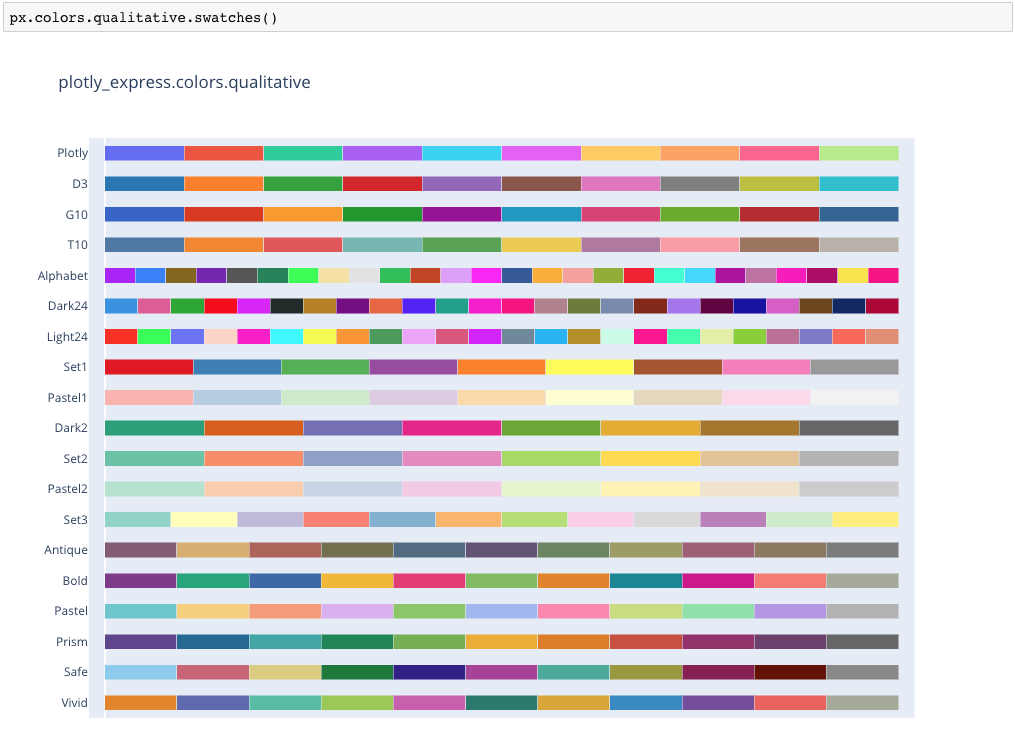Select the T10 row label

click(x=77, y=245)
